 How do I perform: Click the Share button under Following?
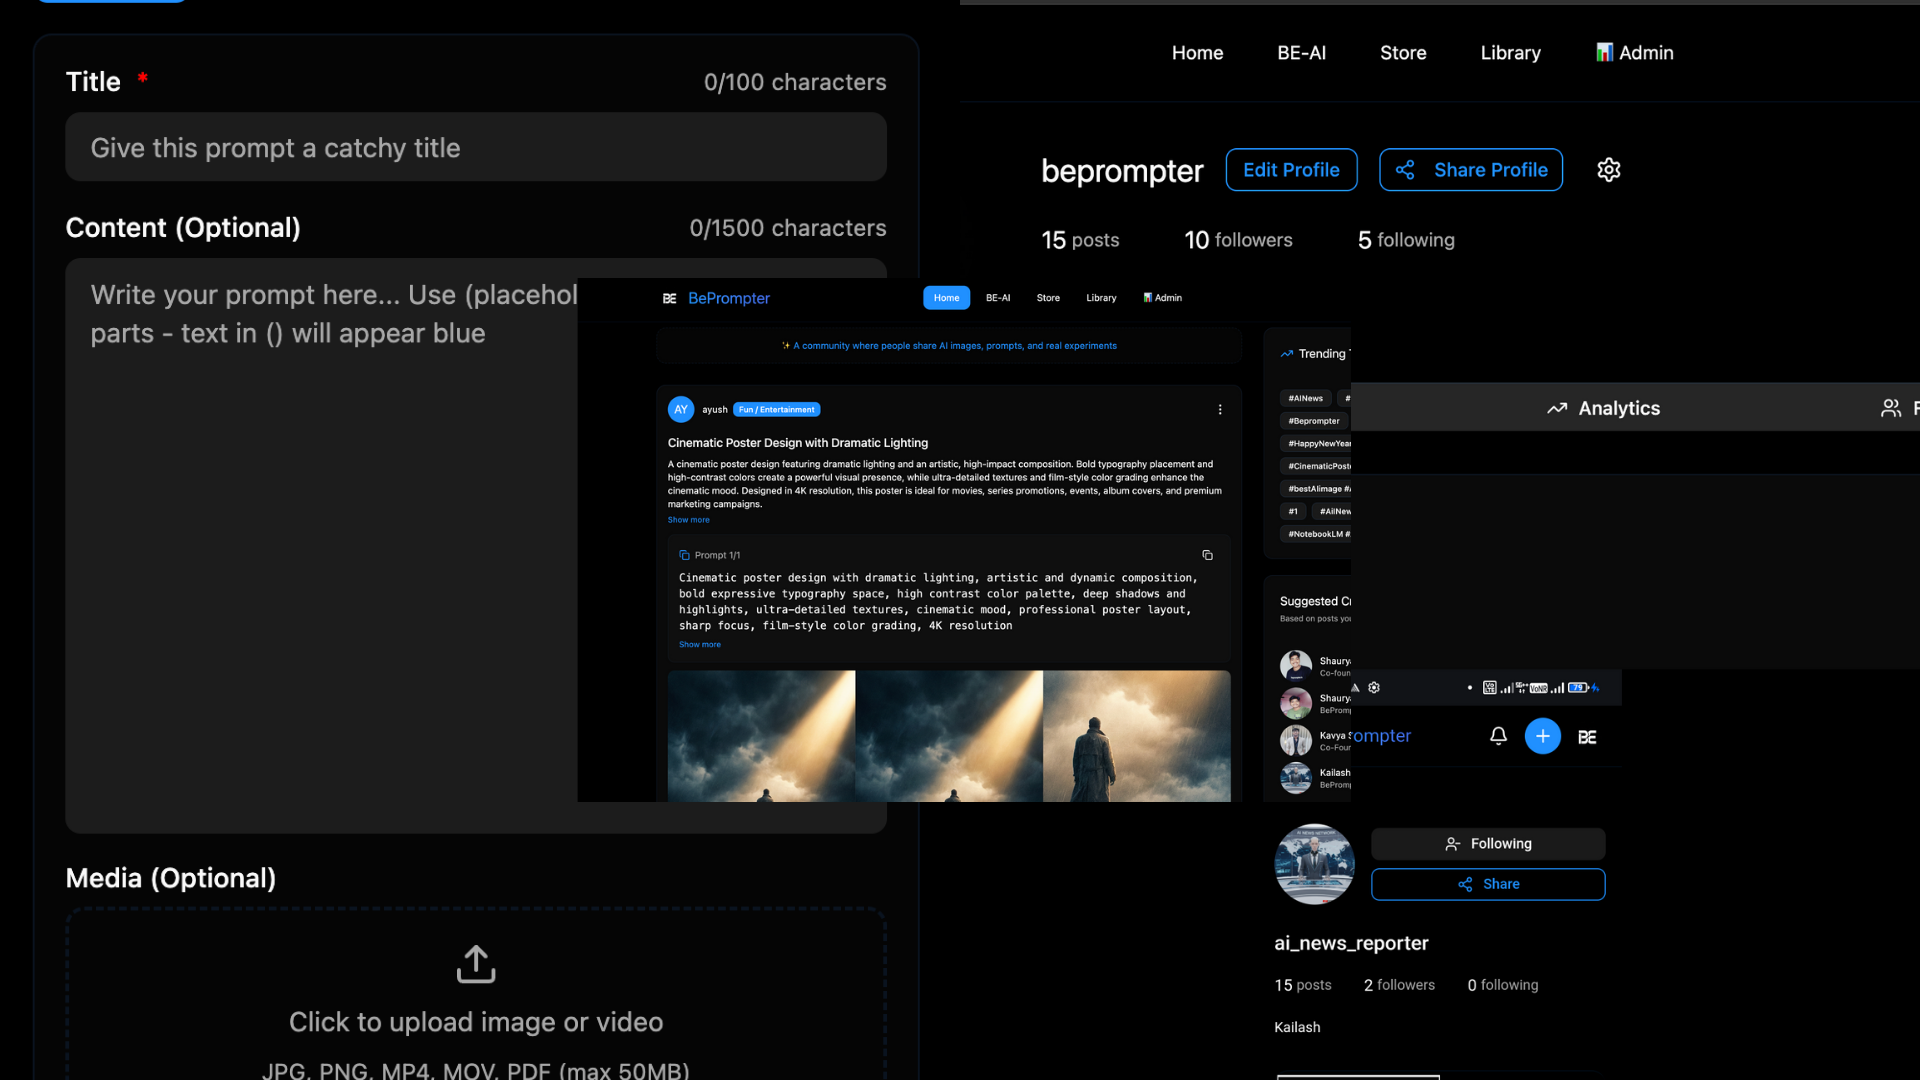[1487, 884]
